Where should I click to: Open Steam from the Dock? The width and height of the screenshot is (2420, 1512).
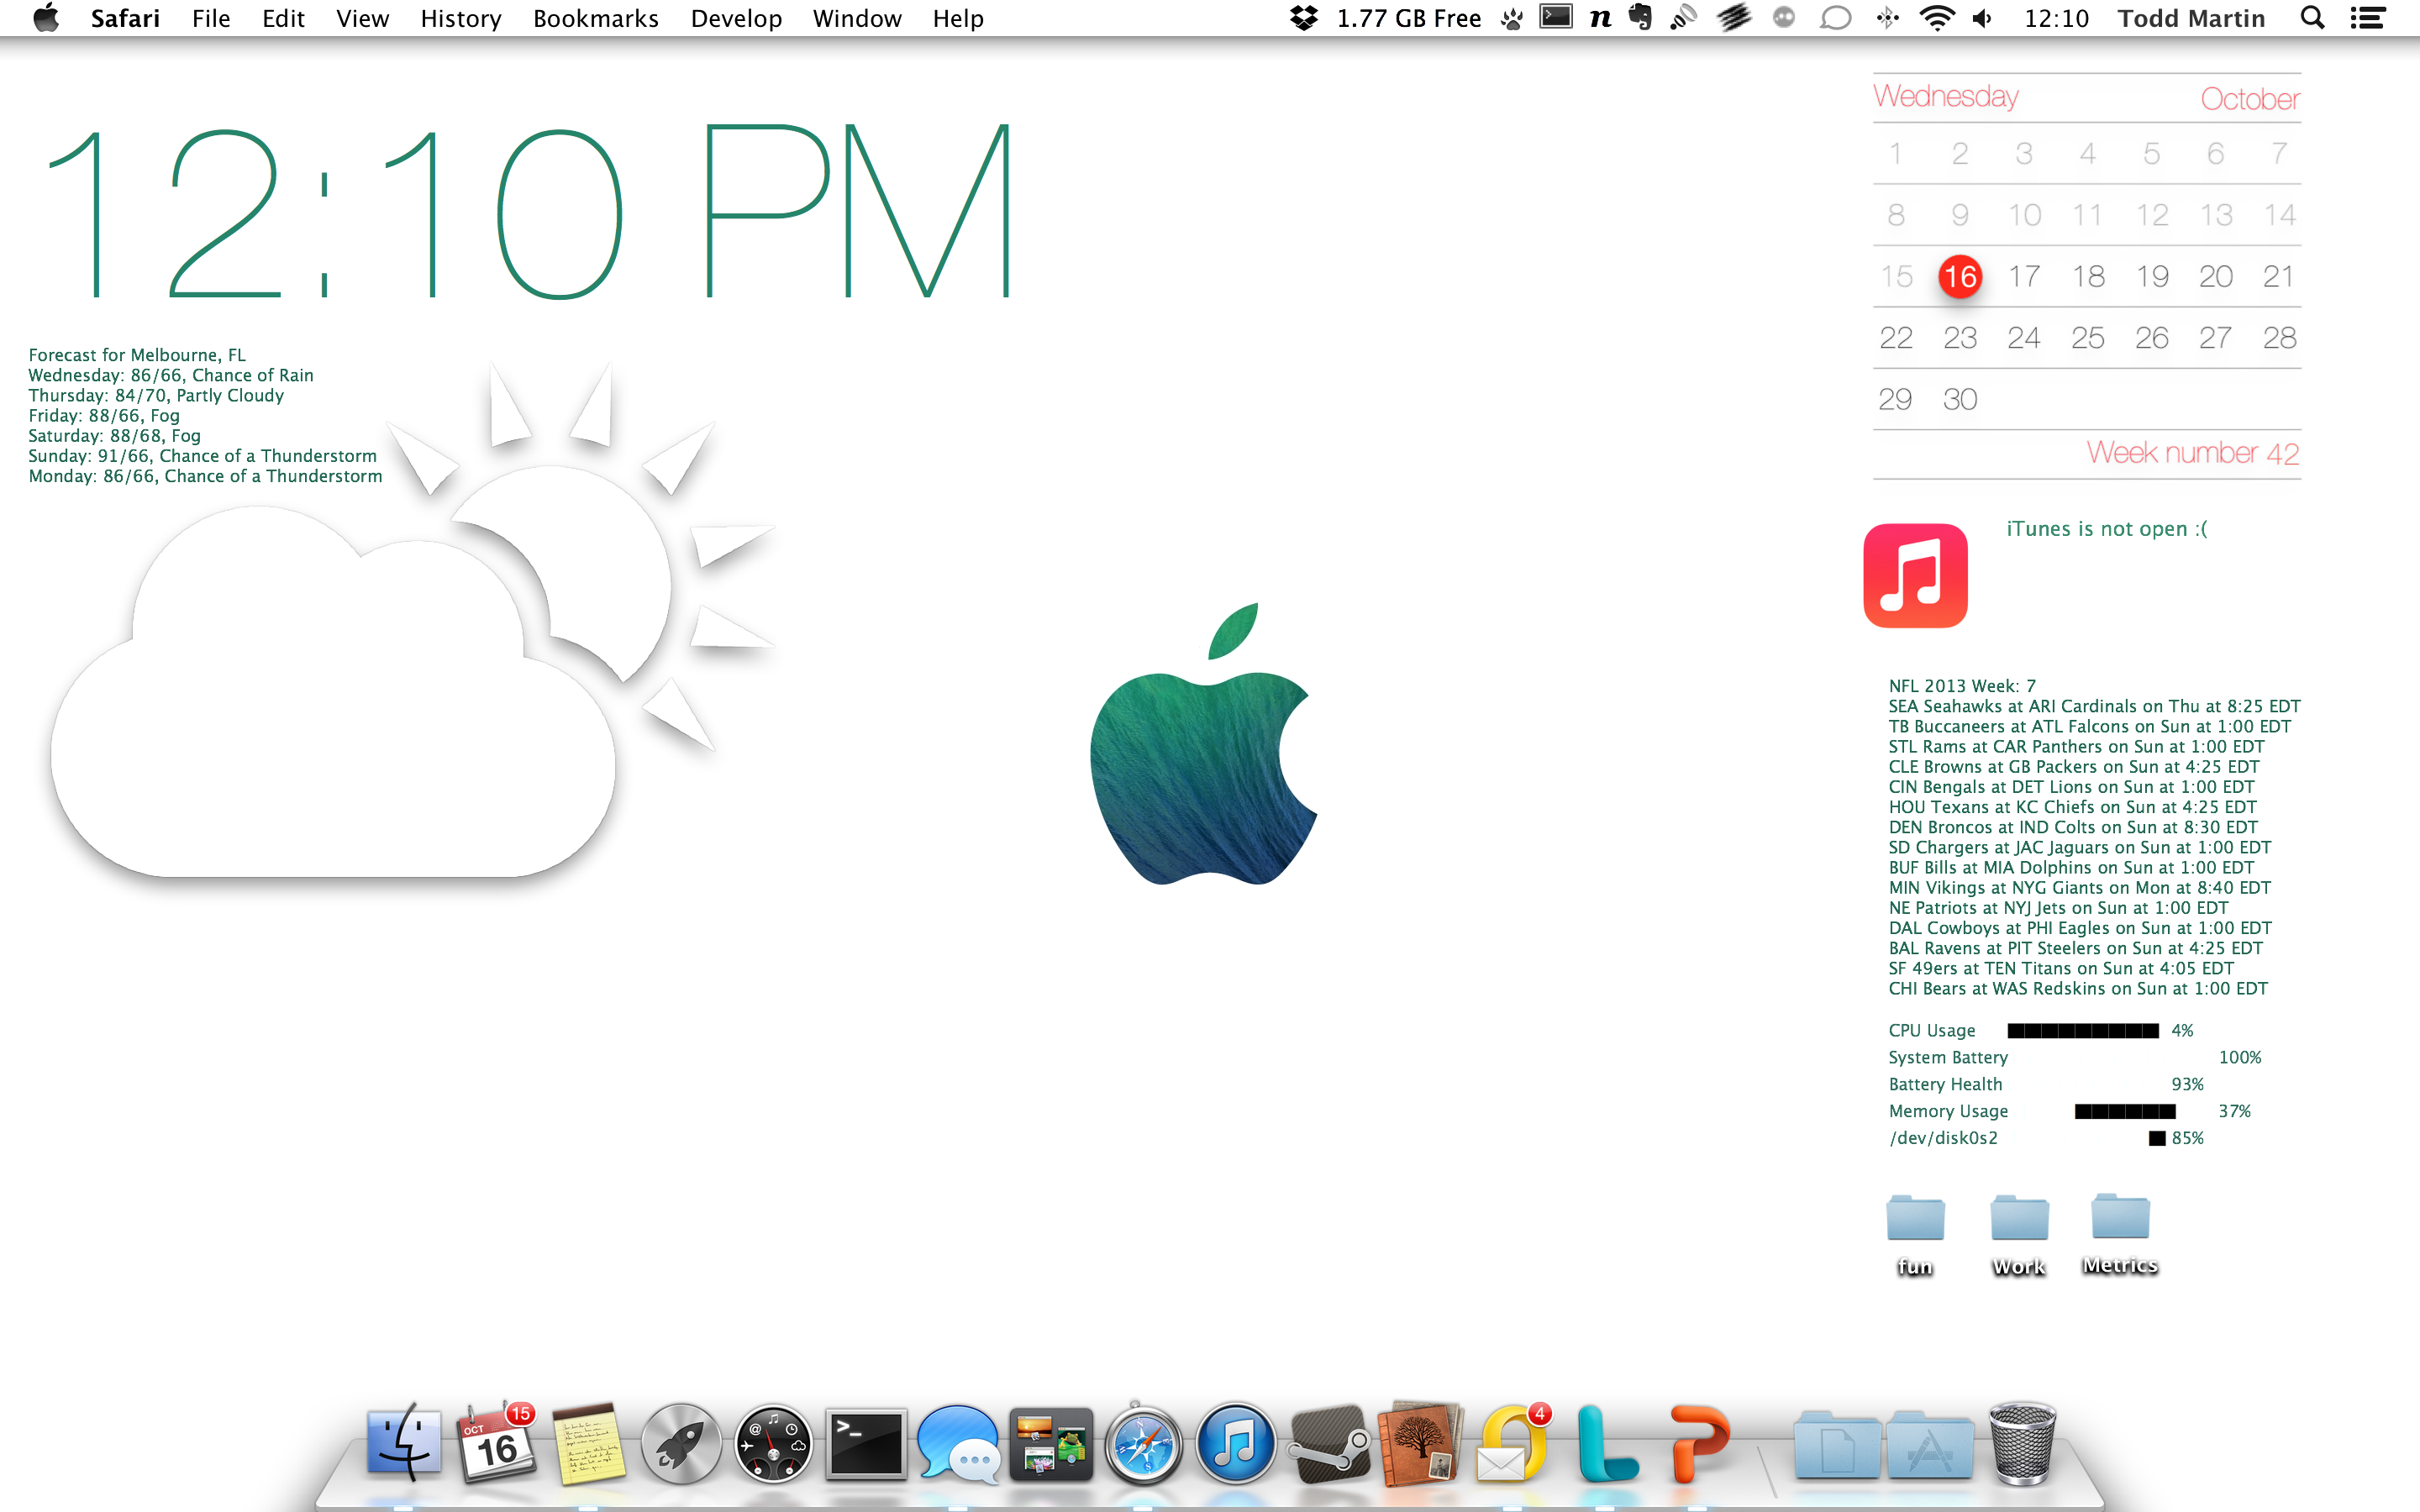(1329, 1443)
